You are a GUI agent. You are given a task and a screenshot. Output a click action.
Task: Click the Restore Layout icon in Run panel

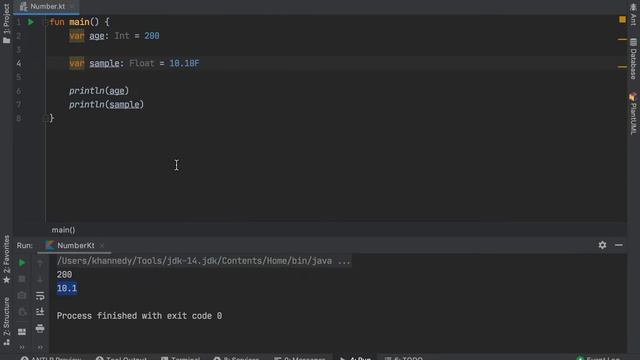pyautogui.click(x=22, y=331)
